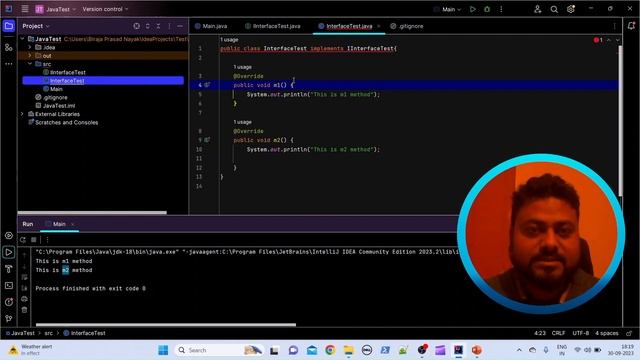The width and height of the screenshot is (640, 360).
Task: Open the Structure tool window
Action: [x=9, y=47]
